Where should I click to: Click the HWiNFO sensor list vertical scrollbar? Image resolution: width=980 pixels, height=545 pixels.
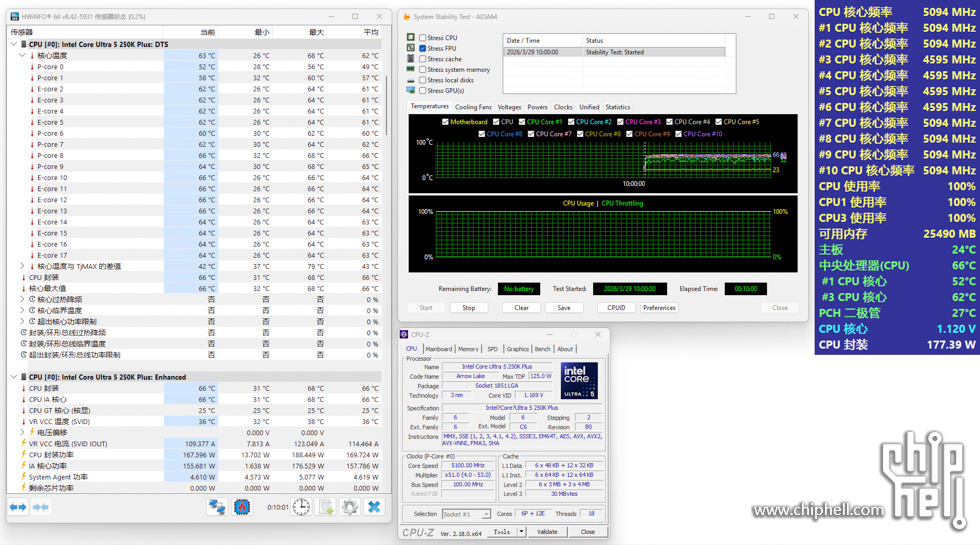(x=387, y=106)
